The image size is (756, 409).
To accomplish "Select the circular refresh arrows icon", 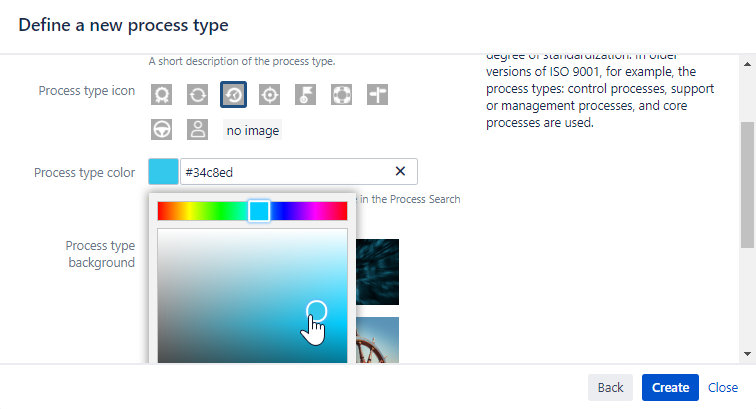I will point(198,95).
